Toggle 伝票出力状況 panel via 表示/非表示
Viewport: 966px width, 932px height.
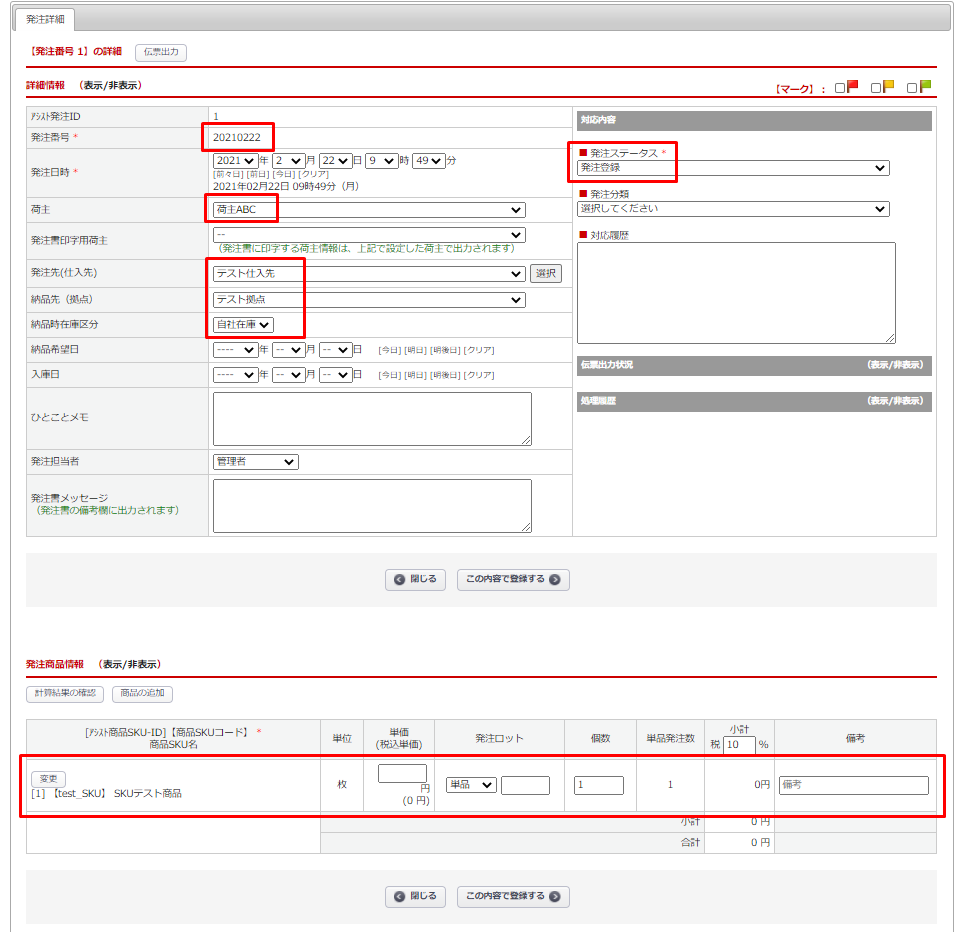pos(894,365)
